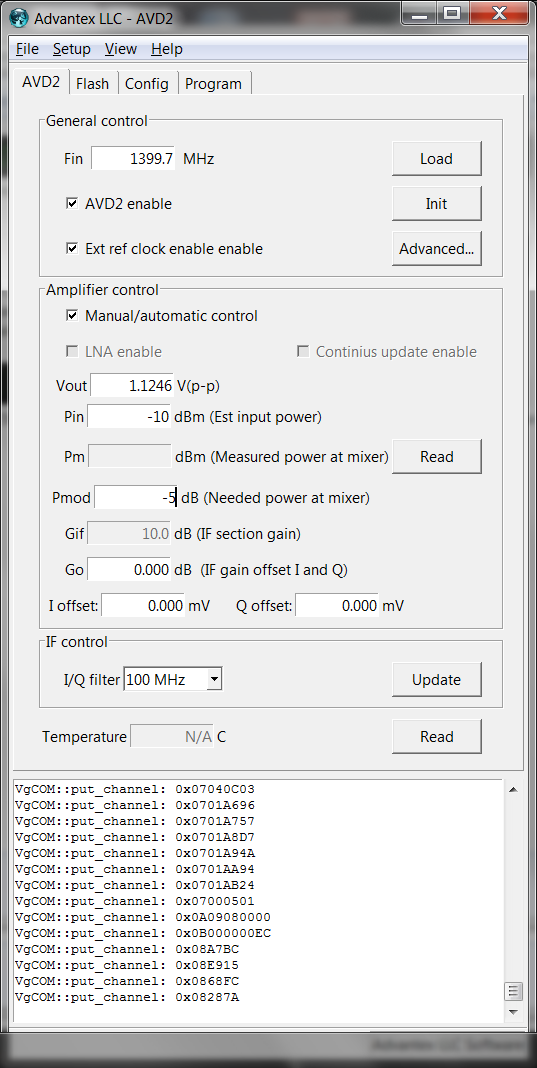Toggle Manual/automatic control checkbox
Screen dimensions: 537x1068
click(x=72, y=316)
